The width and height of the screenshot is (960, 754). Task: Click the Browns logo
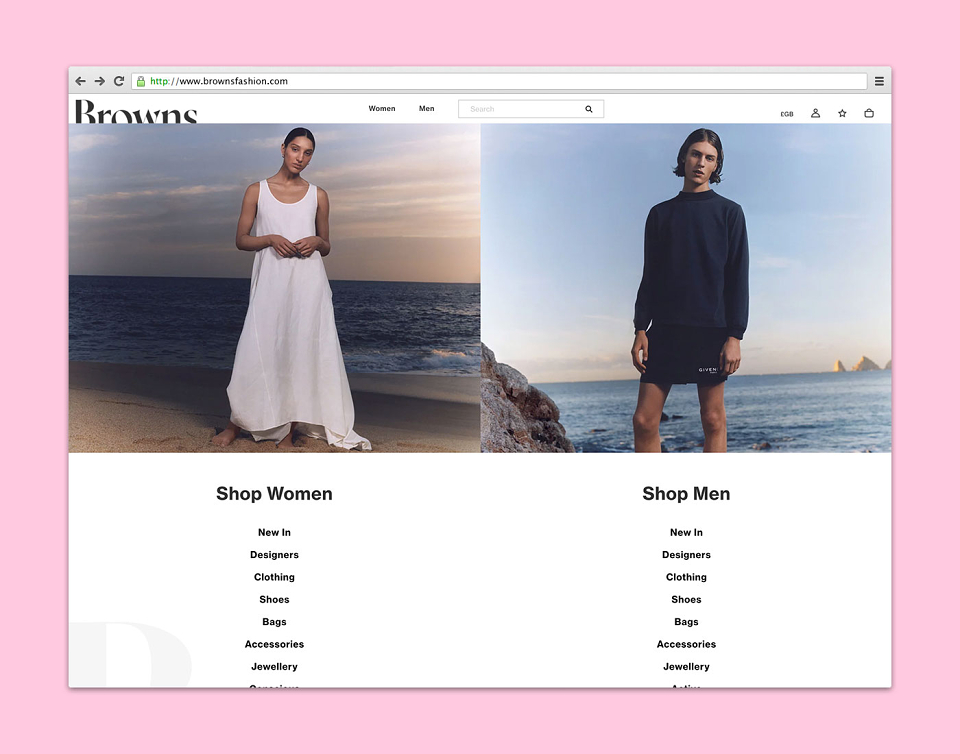[136, 111]
